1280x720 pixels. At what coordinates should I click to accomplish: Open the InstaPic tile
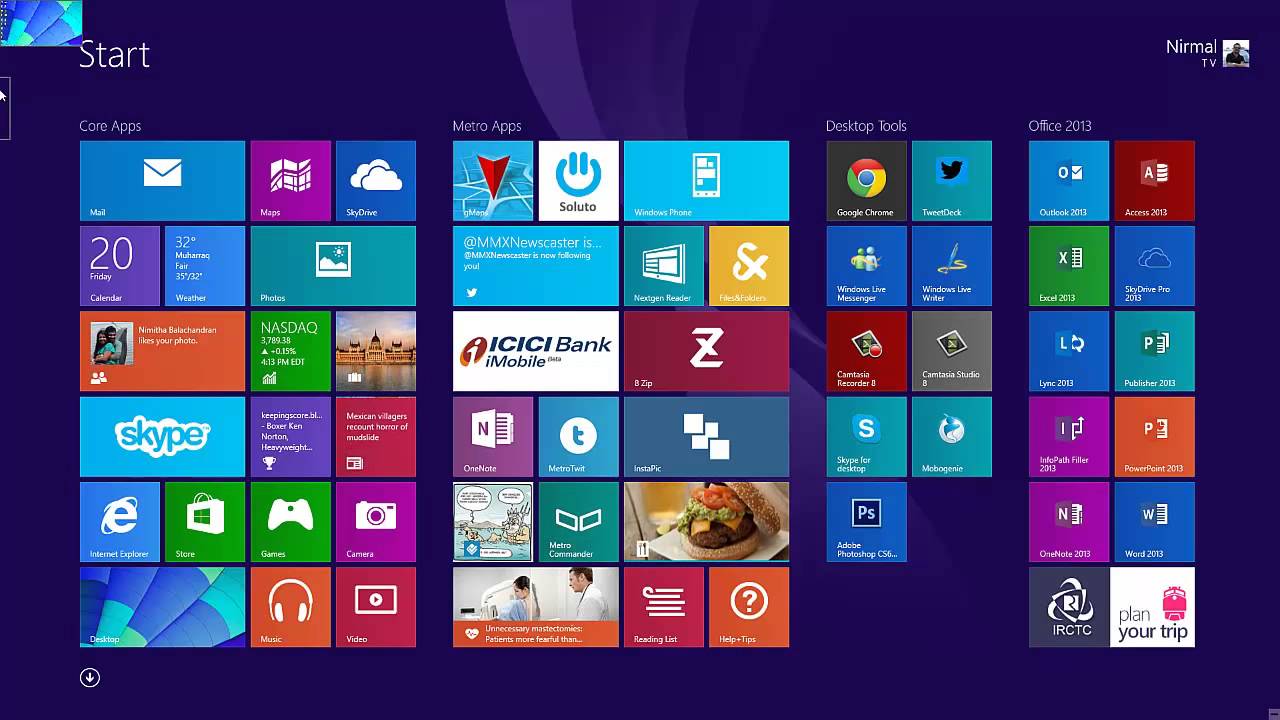(x=706, y=437)
